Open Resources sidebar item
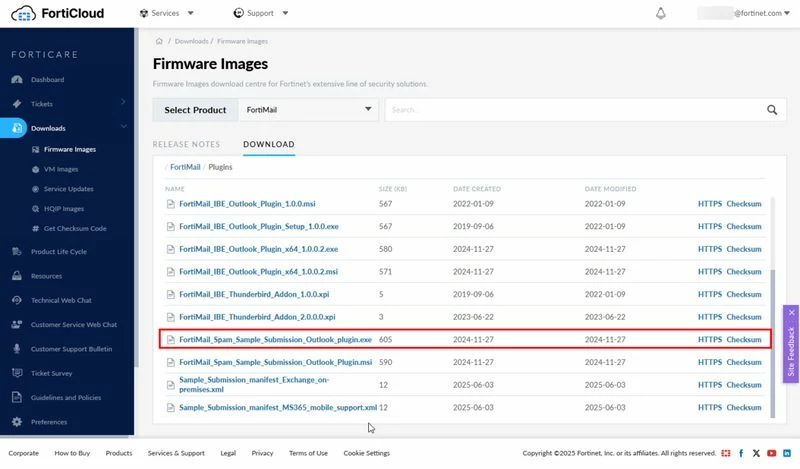The image size is (800, 469). tap(46, 276)
